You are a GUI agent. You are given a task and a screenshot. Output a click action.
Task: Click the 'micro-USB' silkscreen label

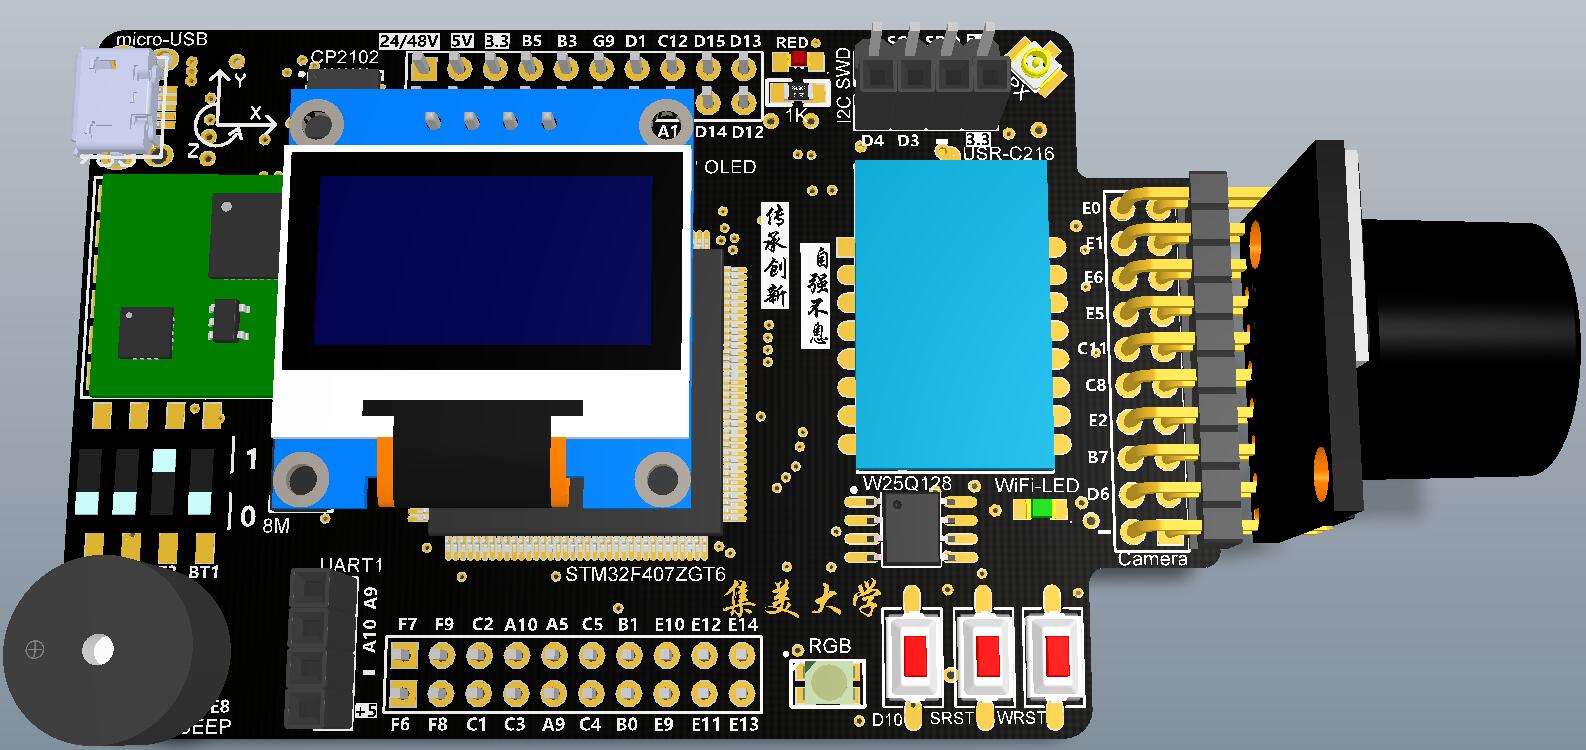(162, 39)
